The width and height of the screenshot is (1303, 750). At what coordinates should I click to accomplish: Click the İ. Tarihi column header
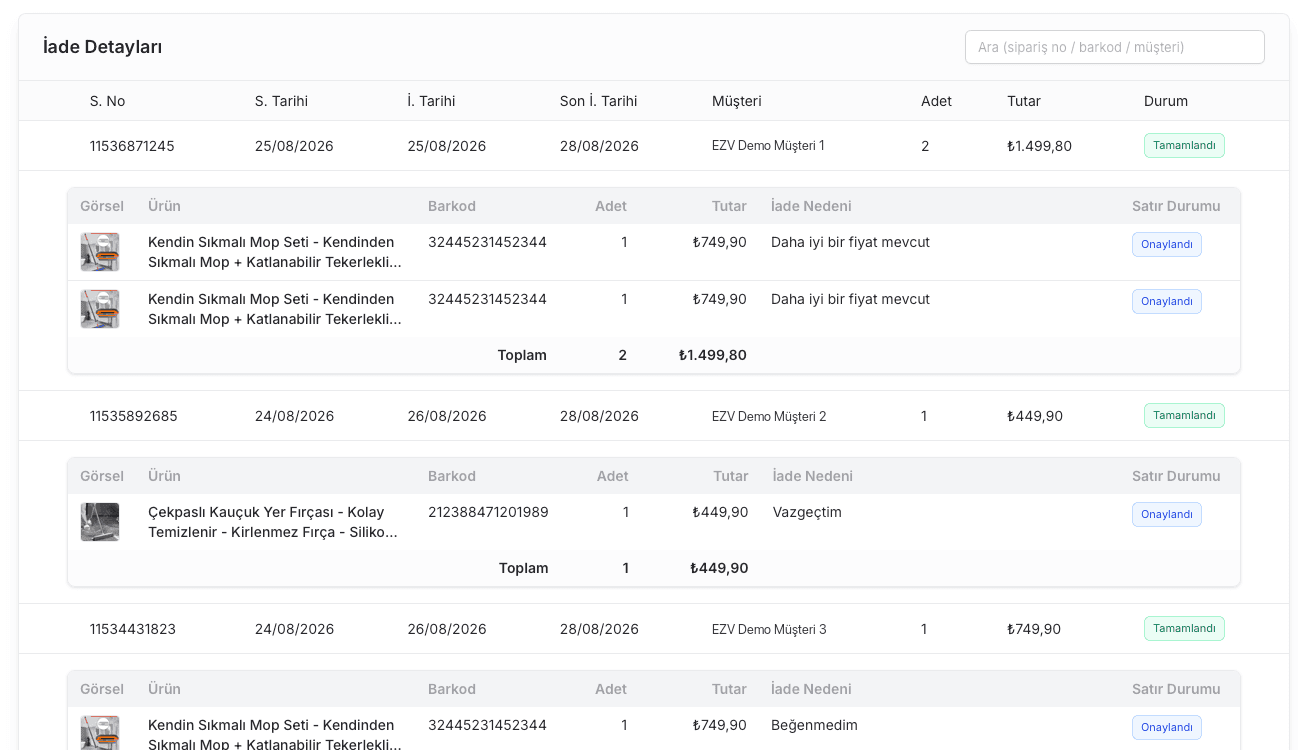point(431,101)
